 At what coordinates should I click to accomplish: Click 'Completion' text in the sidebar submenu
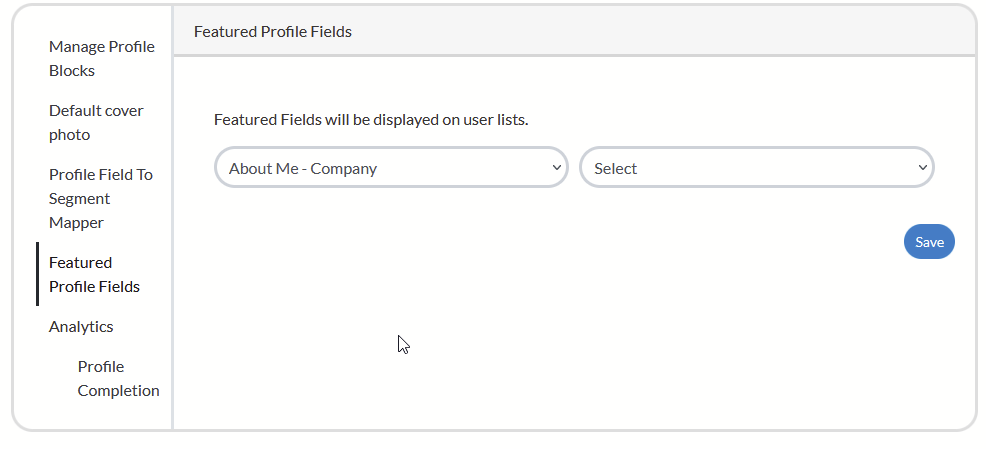click(118, 390)
